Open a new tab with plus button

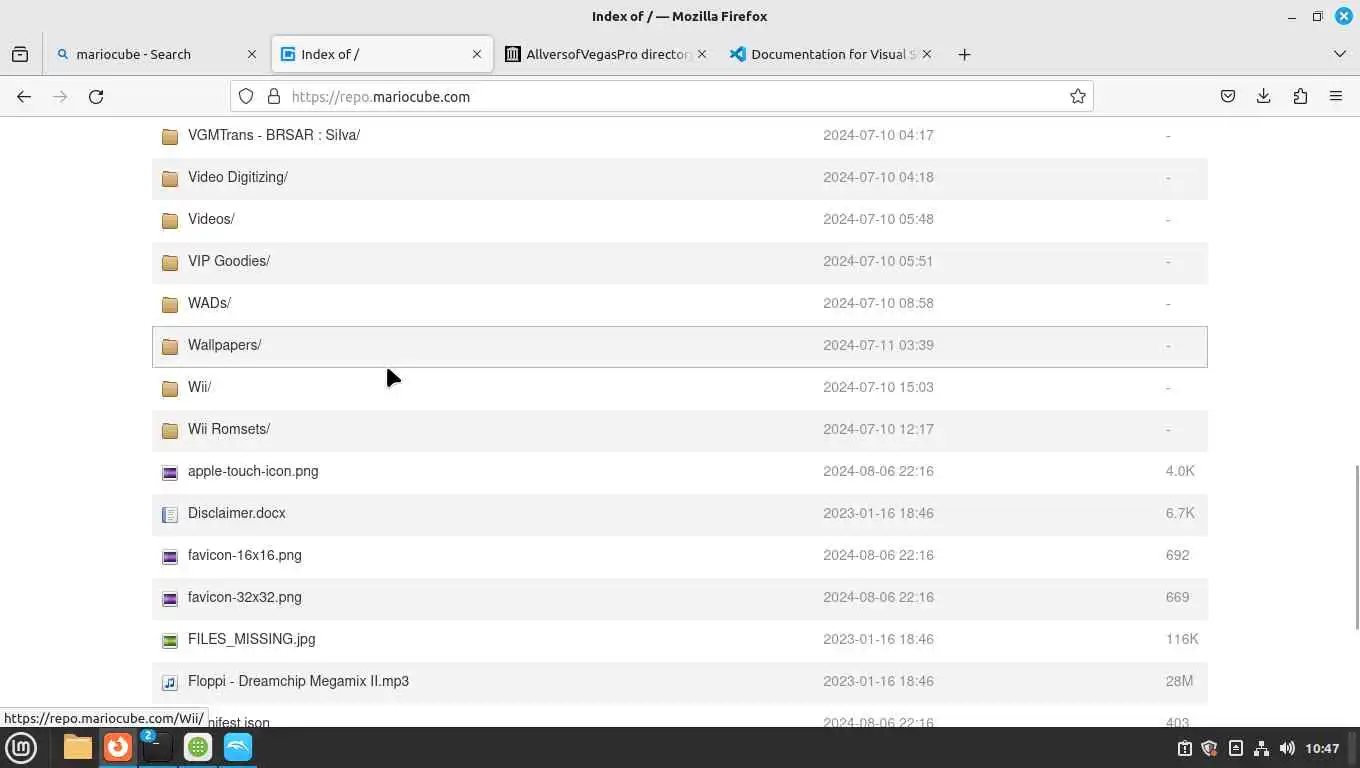click(964, 54)
